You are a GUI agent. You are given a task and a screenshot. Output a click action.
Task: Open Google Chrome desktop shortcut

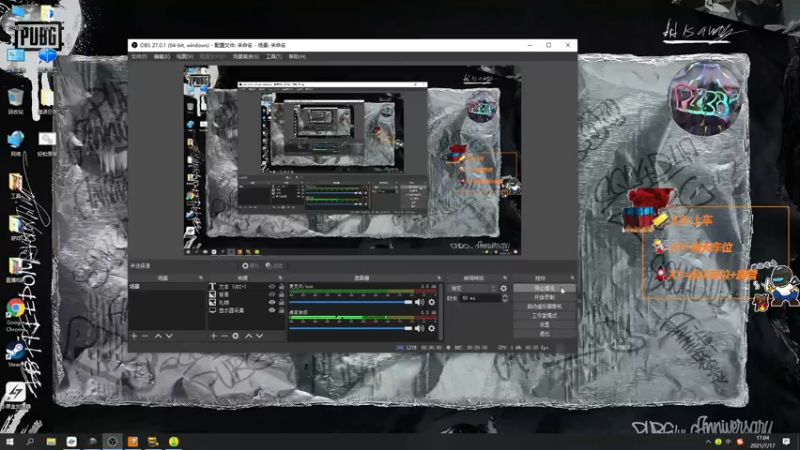[x=16, y=313]
